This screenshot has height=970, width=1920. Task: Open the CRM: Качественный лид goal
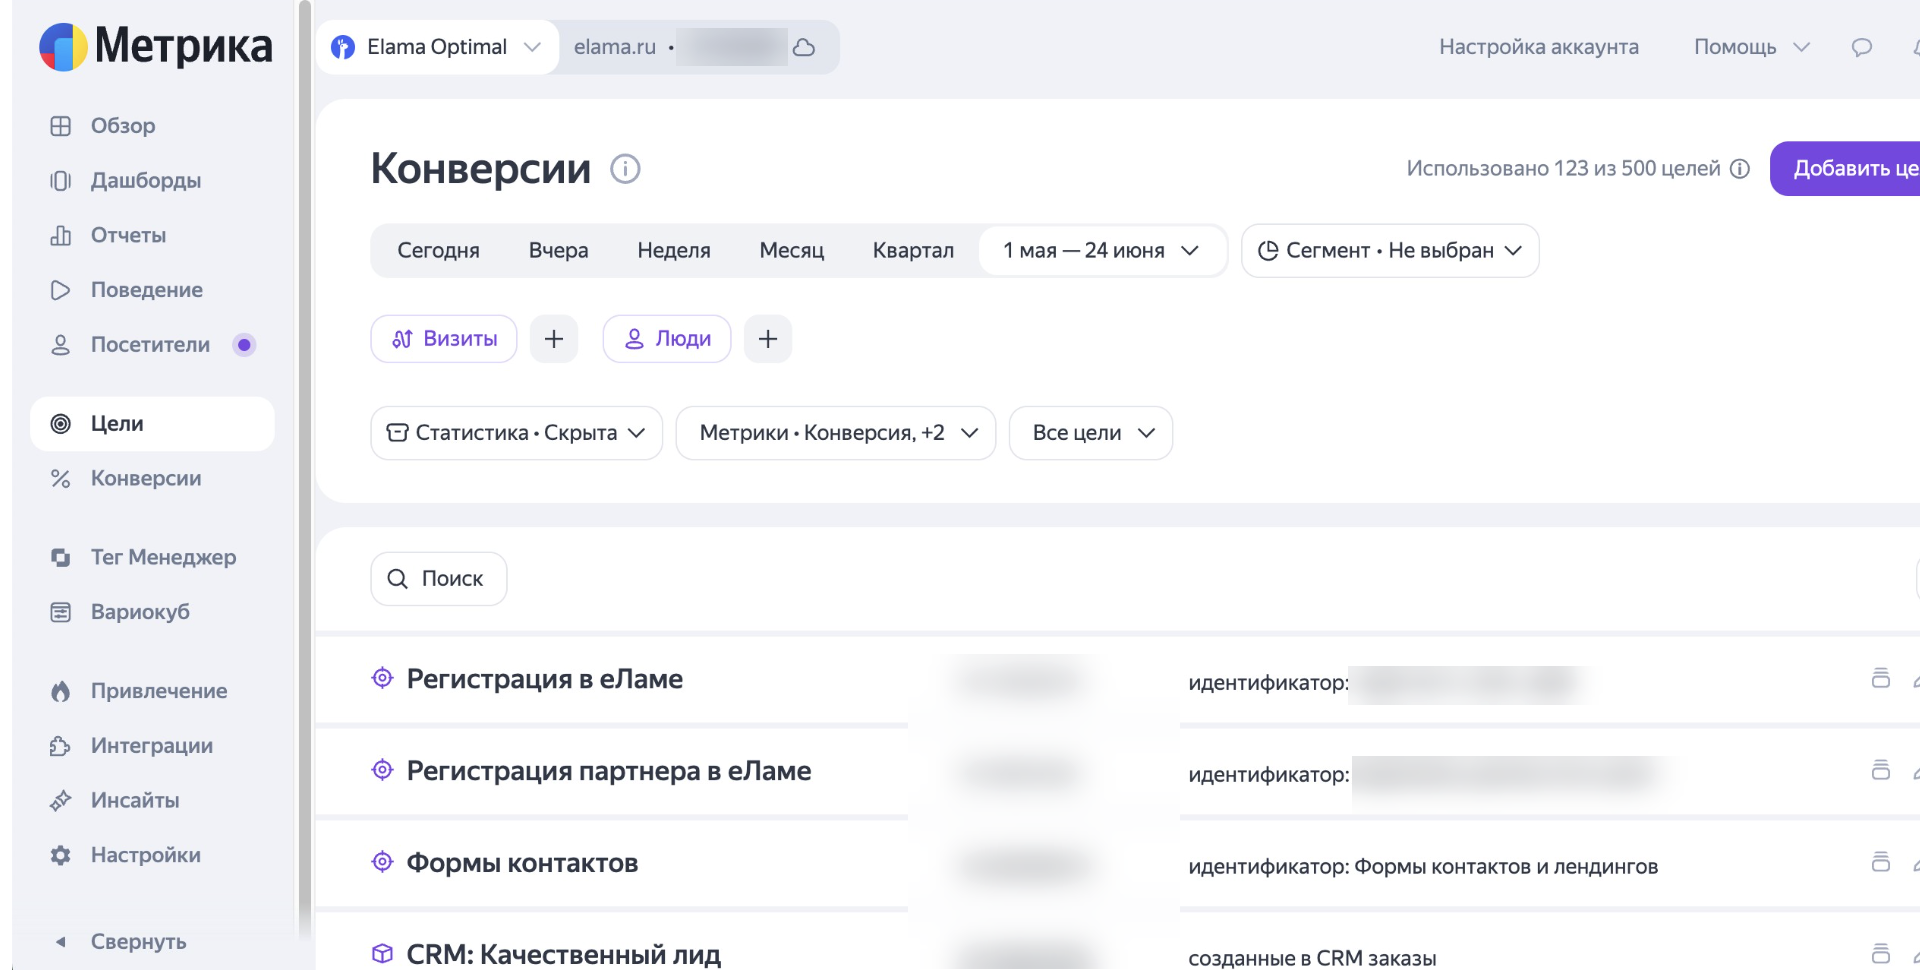tap(564, 954)
